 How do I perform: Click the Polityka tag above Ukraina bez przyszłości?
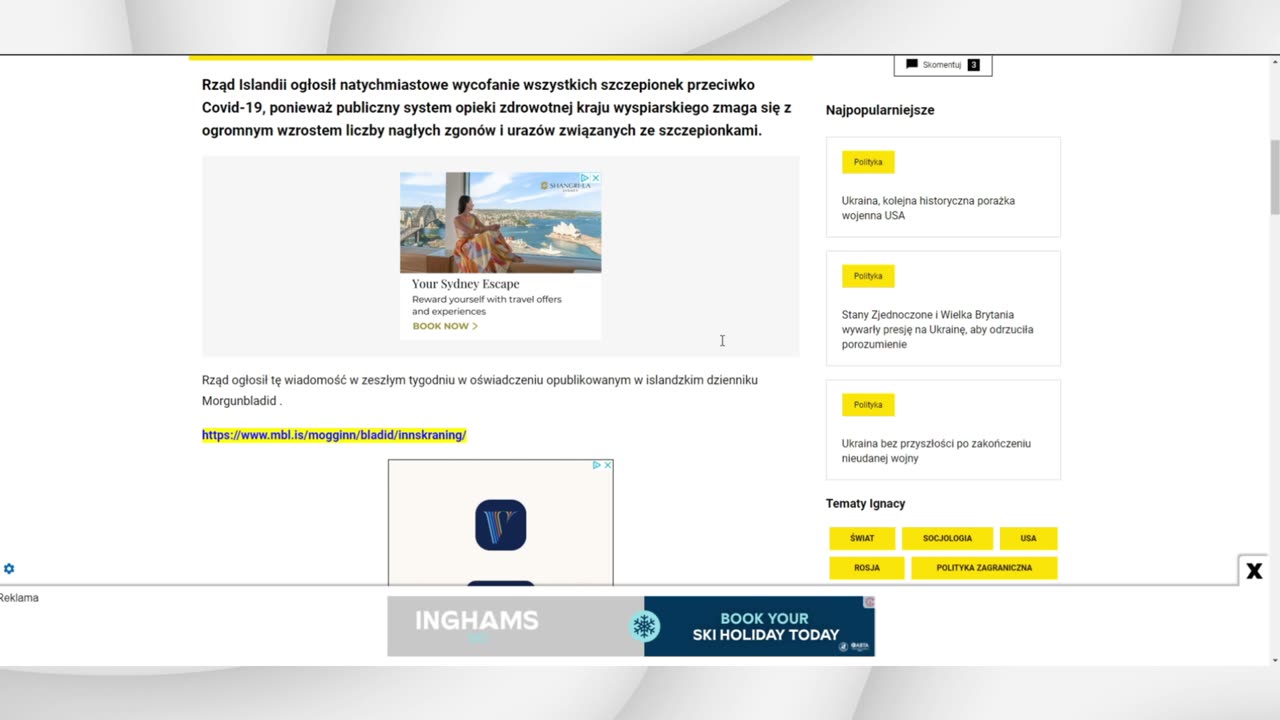[868, 405]
